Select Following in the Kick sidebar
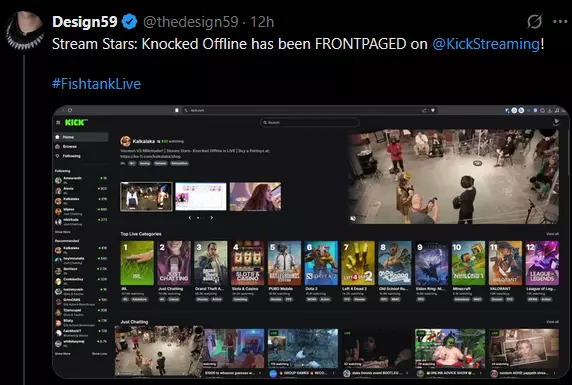This screenshot has height=385, width=572. pos(81,156)
